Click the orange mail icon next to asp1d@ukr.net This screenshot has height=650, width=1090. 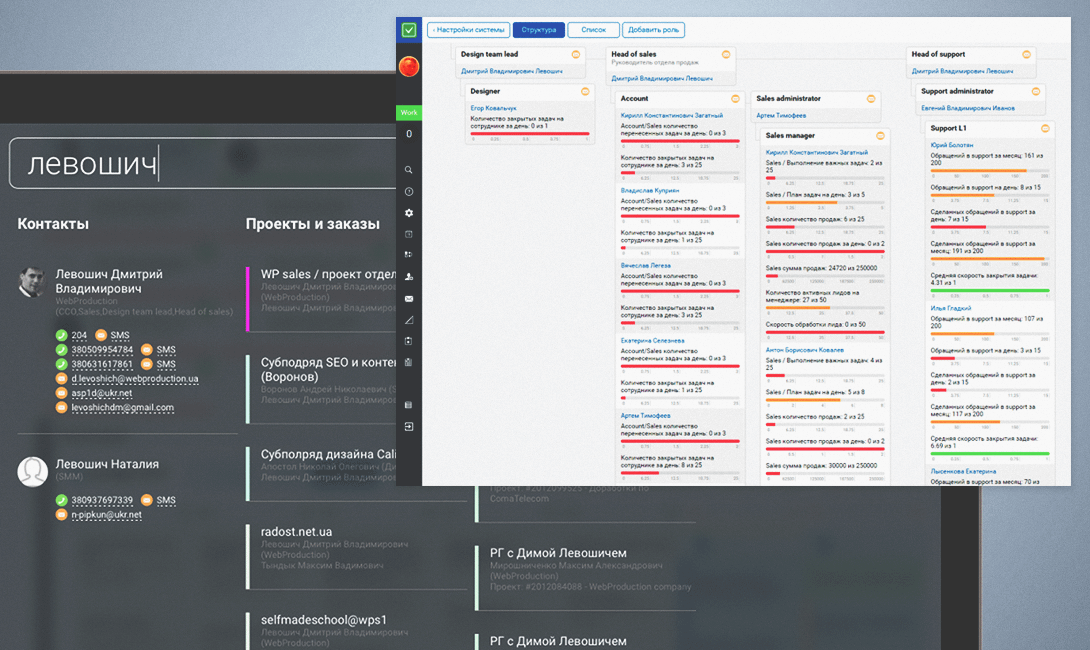click(62, 393)
